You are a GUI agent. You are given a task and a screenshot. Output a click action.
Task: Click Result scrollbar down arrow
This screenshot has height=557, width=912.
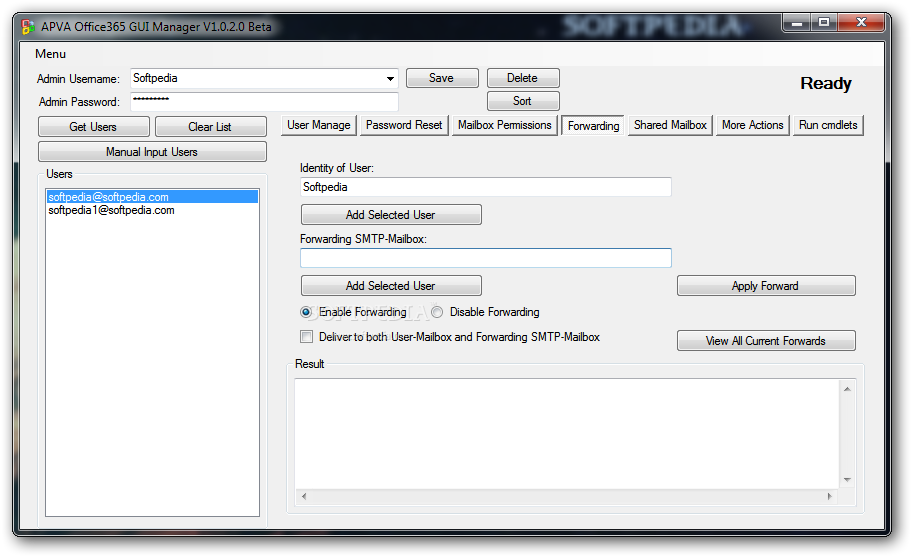tap(847, 480)
